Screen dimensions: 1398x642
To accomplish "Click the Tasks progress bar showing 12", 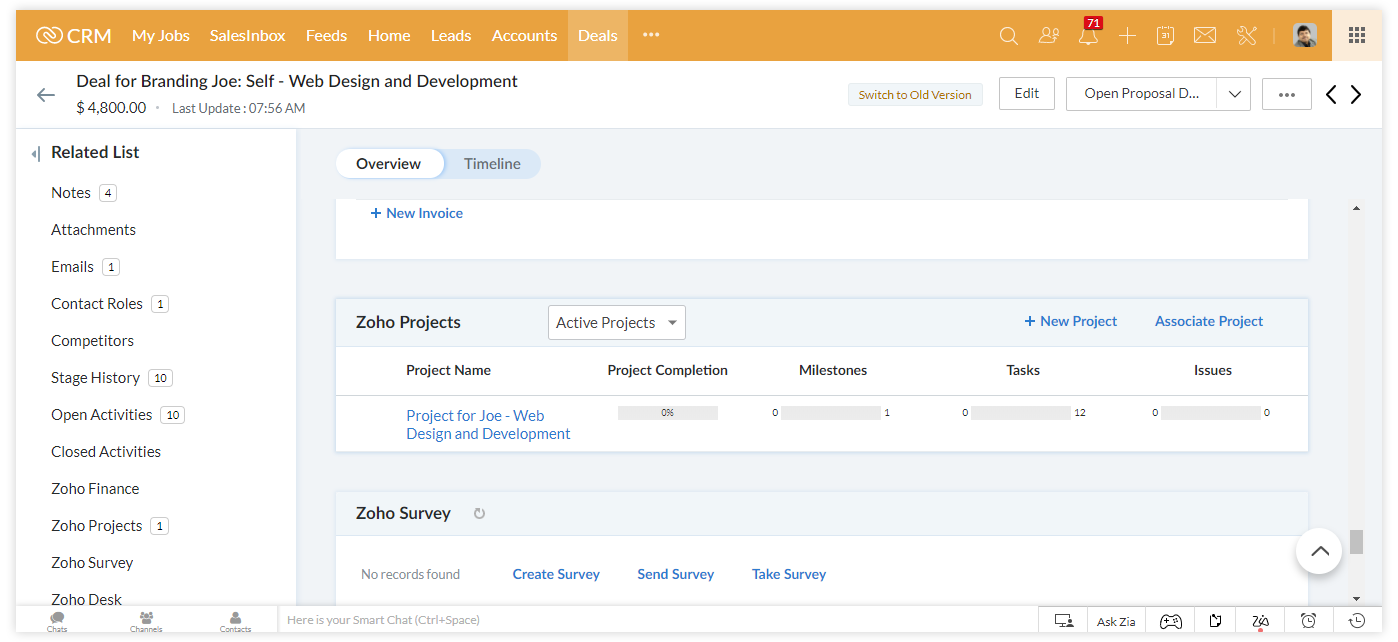I will (1021, 413).
